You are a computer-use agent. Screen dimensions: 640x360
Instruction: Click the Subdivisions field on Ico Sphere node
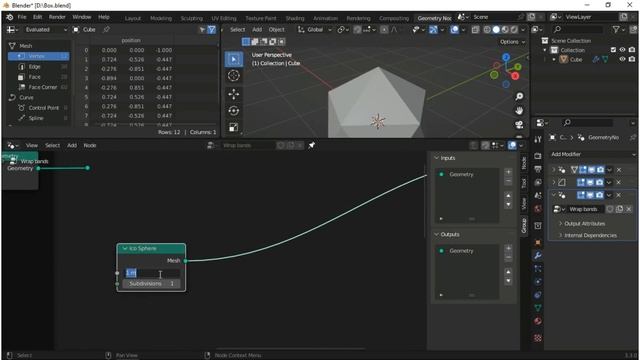[x=151, y=284]
